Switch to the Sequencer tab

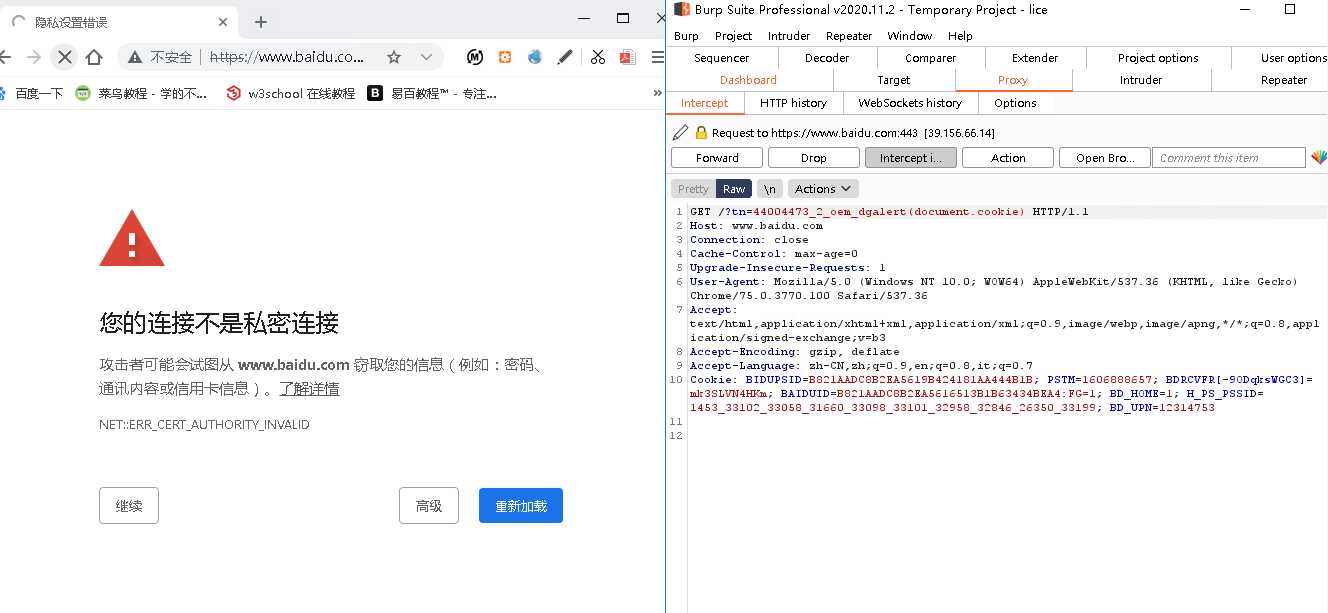721,58
